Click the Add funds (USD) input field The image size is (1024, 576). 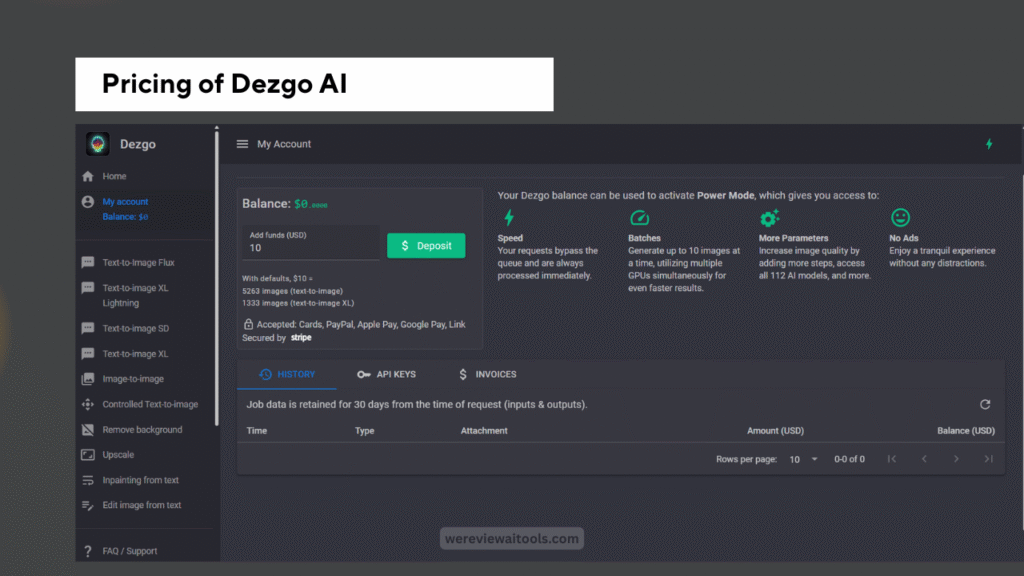coord(311,243)
